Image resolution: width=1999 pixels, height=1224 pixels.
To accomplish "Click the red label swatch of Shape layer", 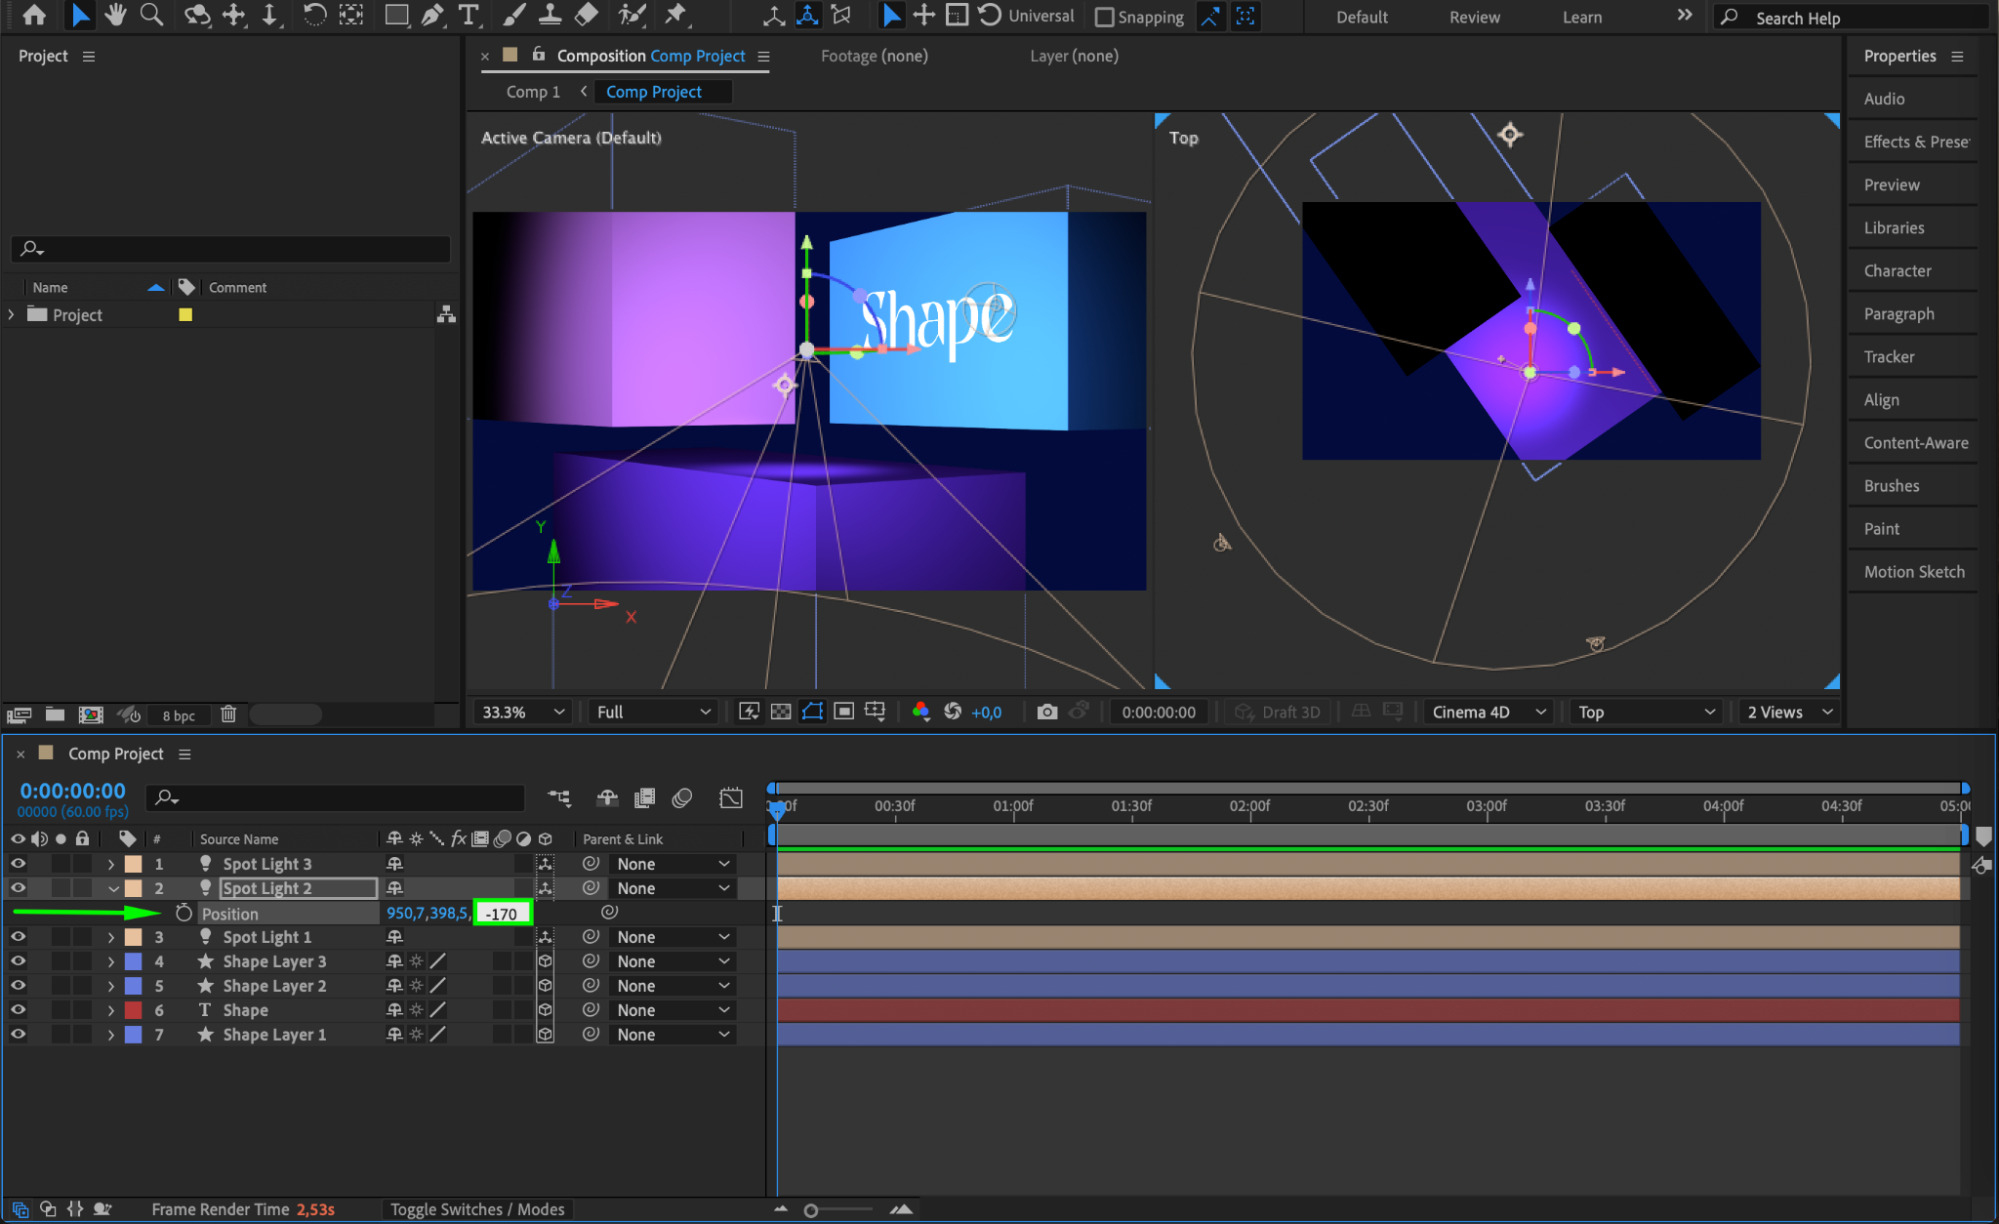I will coord(133,1010).
